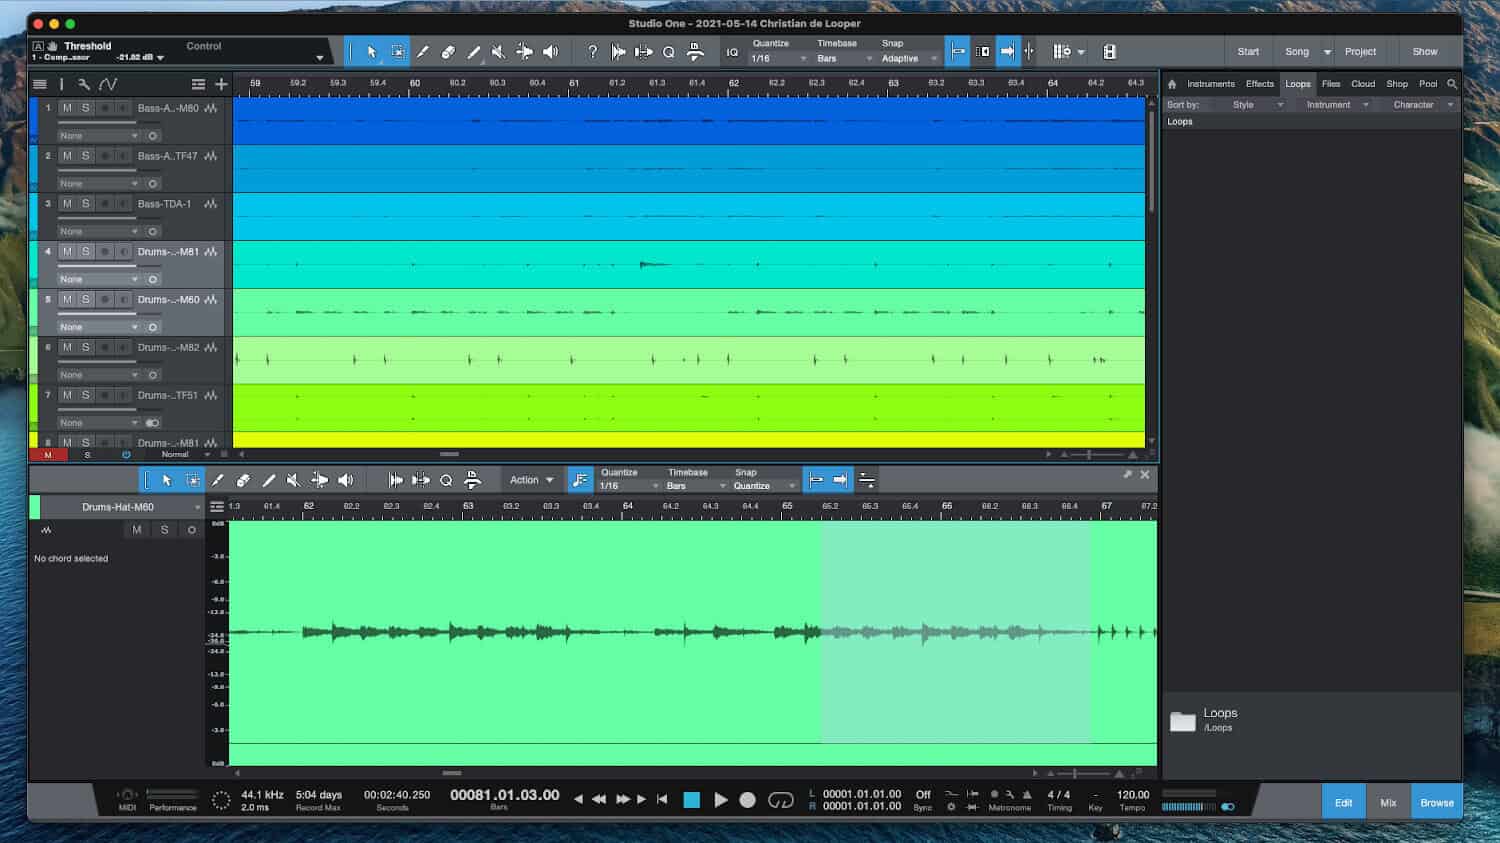Open the video player film icon
This screenshot has height=843, width=1500.
[x=1109, y=52]
